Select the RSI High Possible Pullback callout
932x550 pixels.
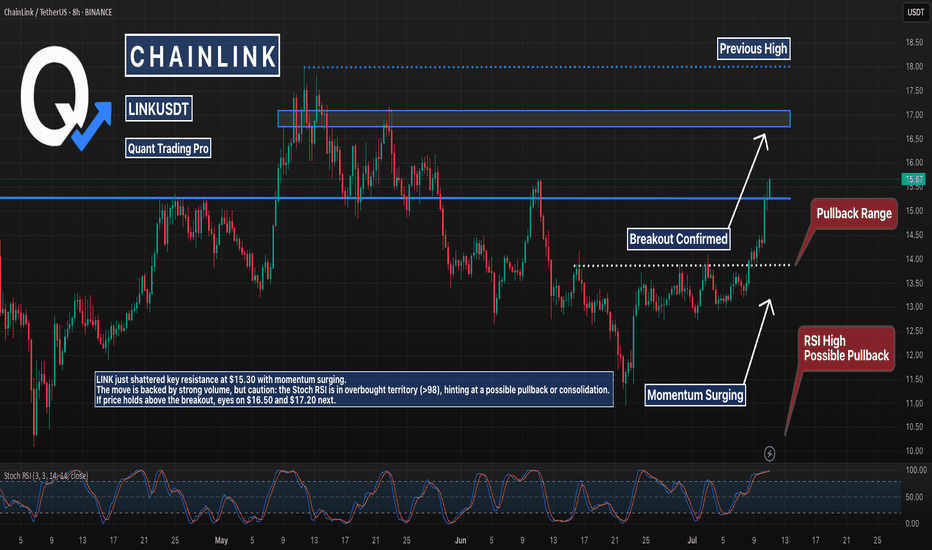pyautogui.click(x=846, y=348)
